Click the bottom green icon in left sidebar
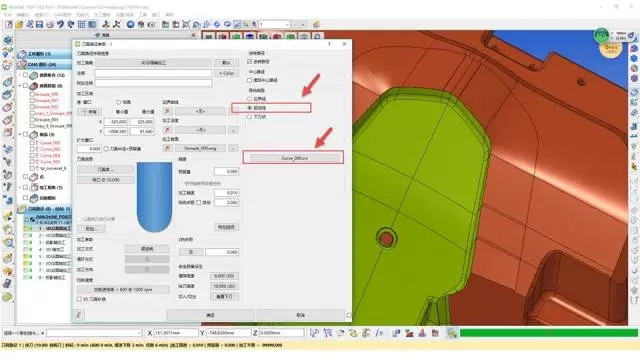The height and width of the screenshot is (360, 640). [7, 297]
